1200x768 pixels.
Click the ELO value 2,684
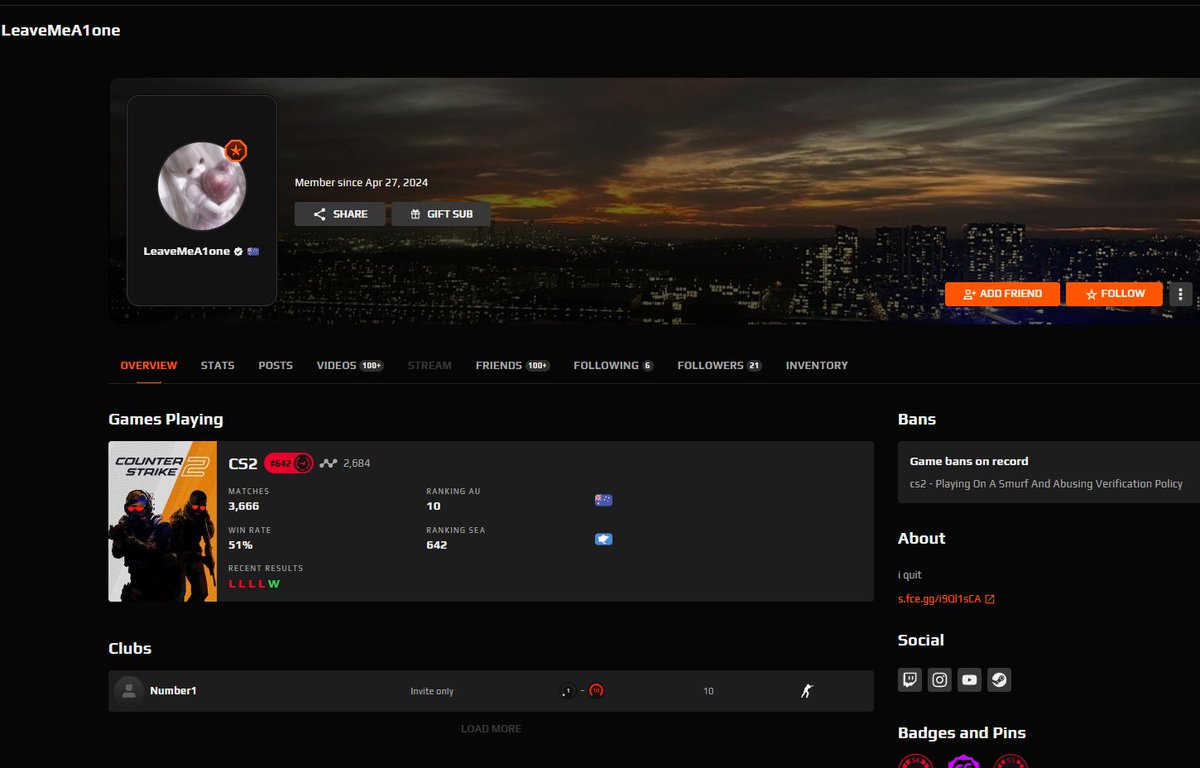[357, 463]
